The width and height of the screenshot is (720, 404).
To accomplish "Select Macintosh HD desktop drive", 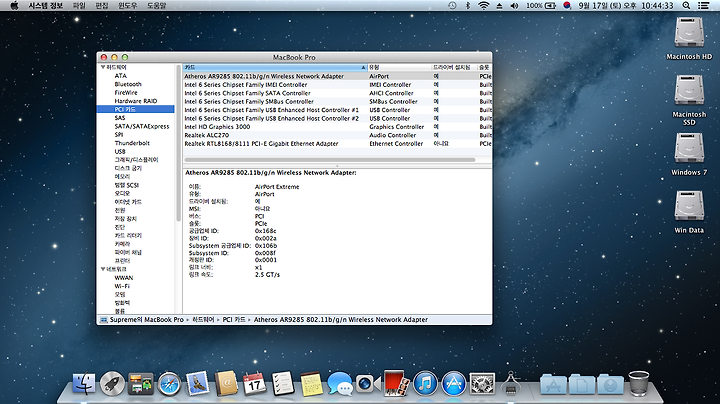I will [689, 32].
